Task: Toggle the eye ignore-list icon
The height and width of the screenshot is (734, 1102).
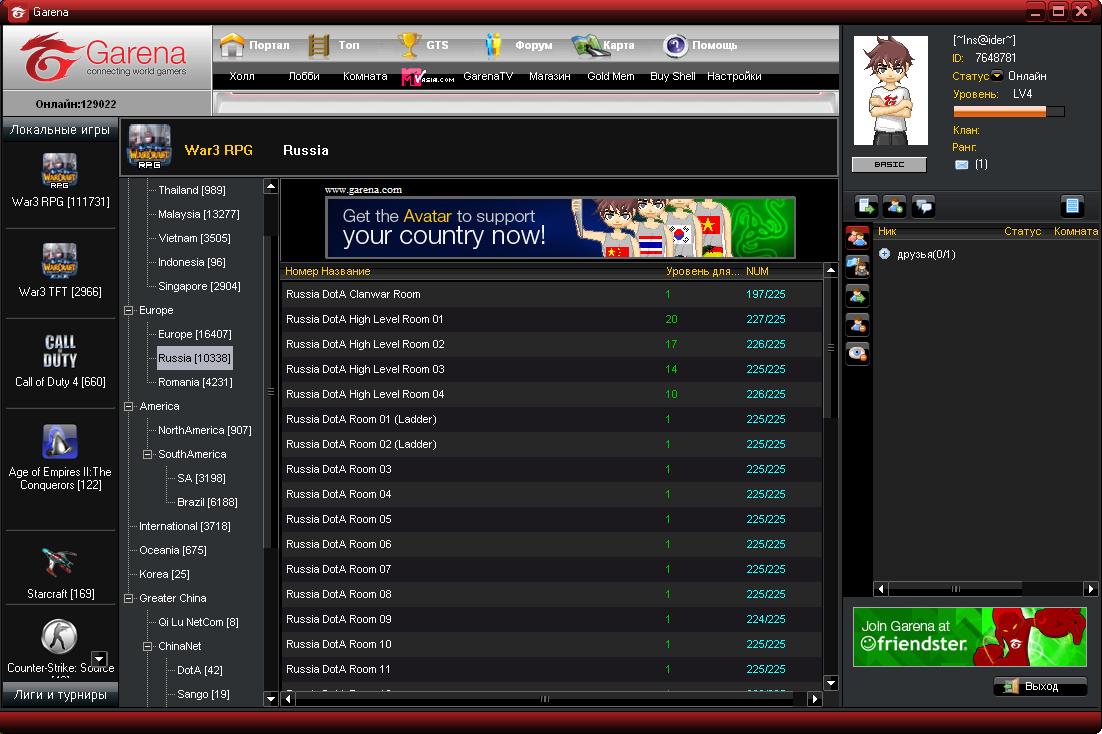Action: [x=857, y=353]
